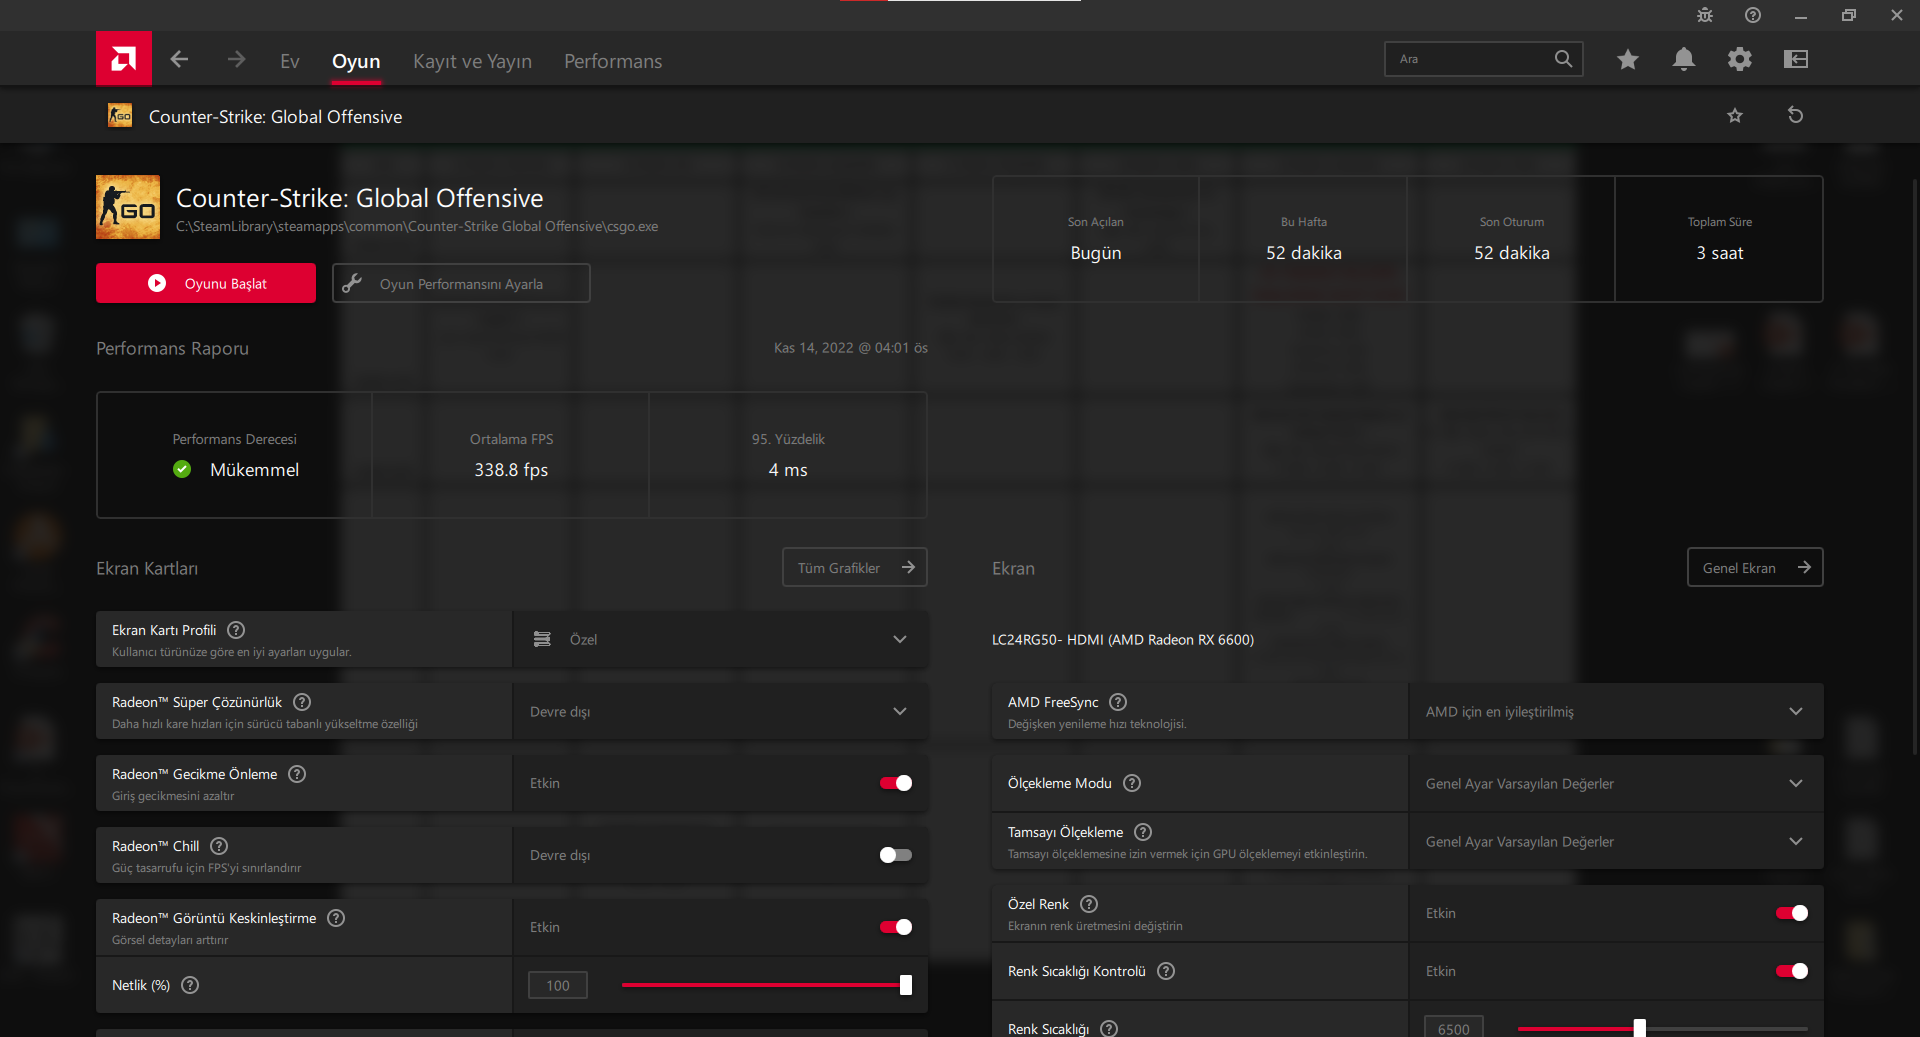Click the Ortalama FPS value 338.8 fps
Viewport: 1920px width, 1037px height.
511,470
